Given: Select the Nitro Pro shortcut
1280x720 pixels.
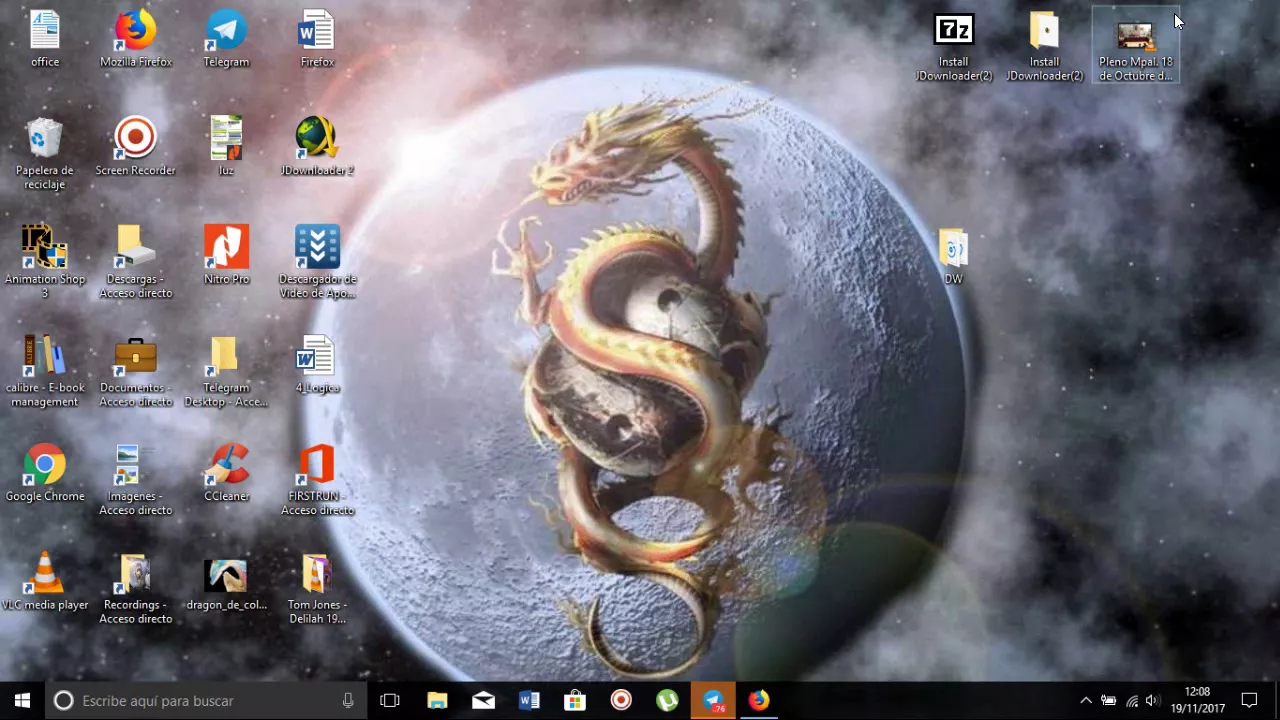Looking at the screenshot, I should pyautogui.click(x=226, y=256).
